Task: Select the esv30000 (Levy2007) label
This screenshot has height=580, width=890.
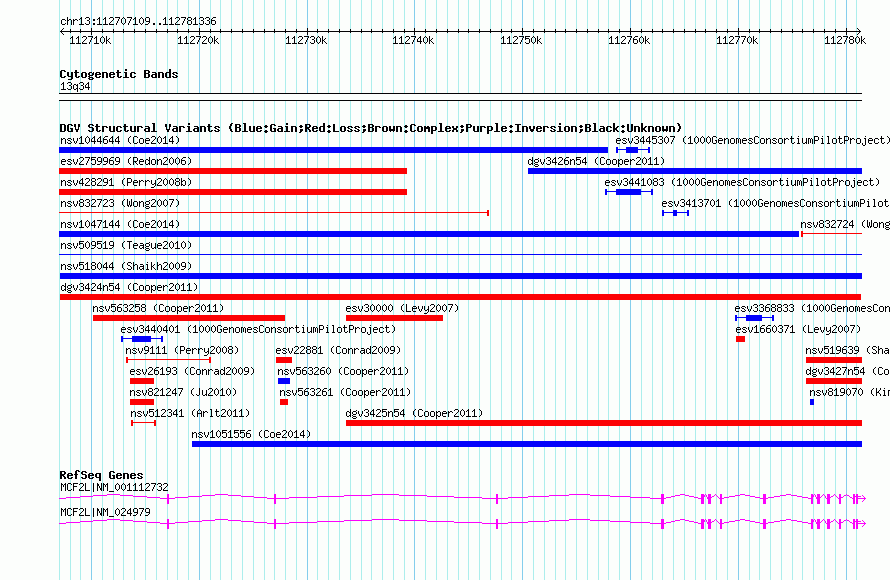Action: pyautogui.click(x=402, y=308)
